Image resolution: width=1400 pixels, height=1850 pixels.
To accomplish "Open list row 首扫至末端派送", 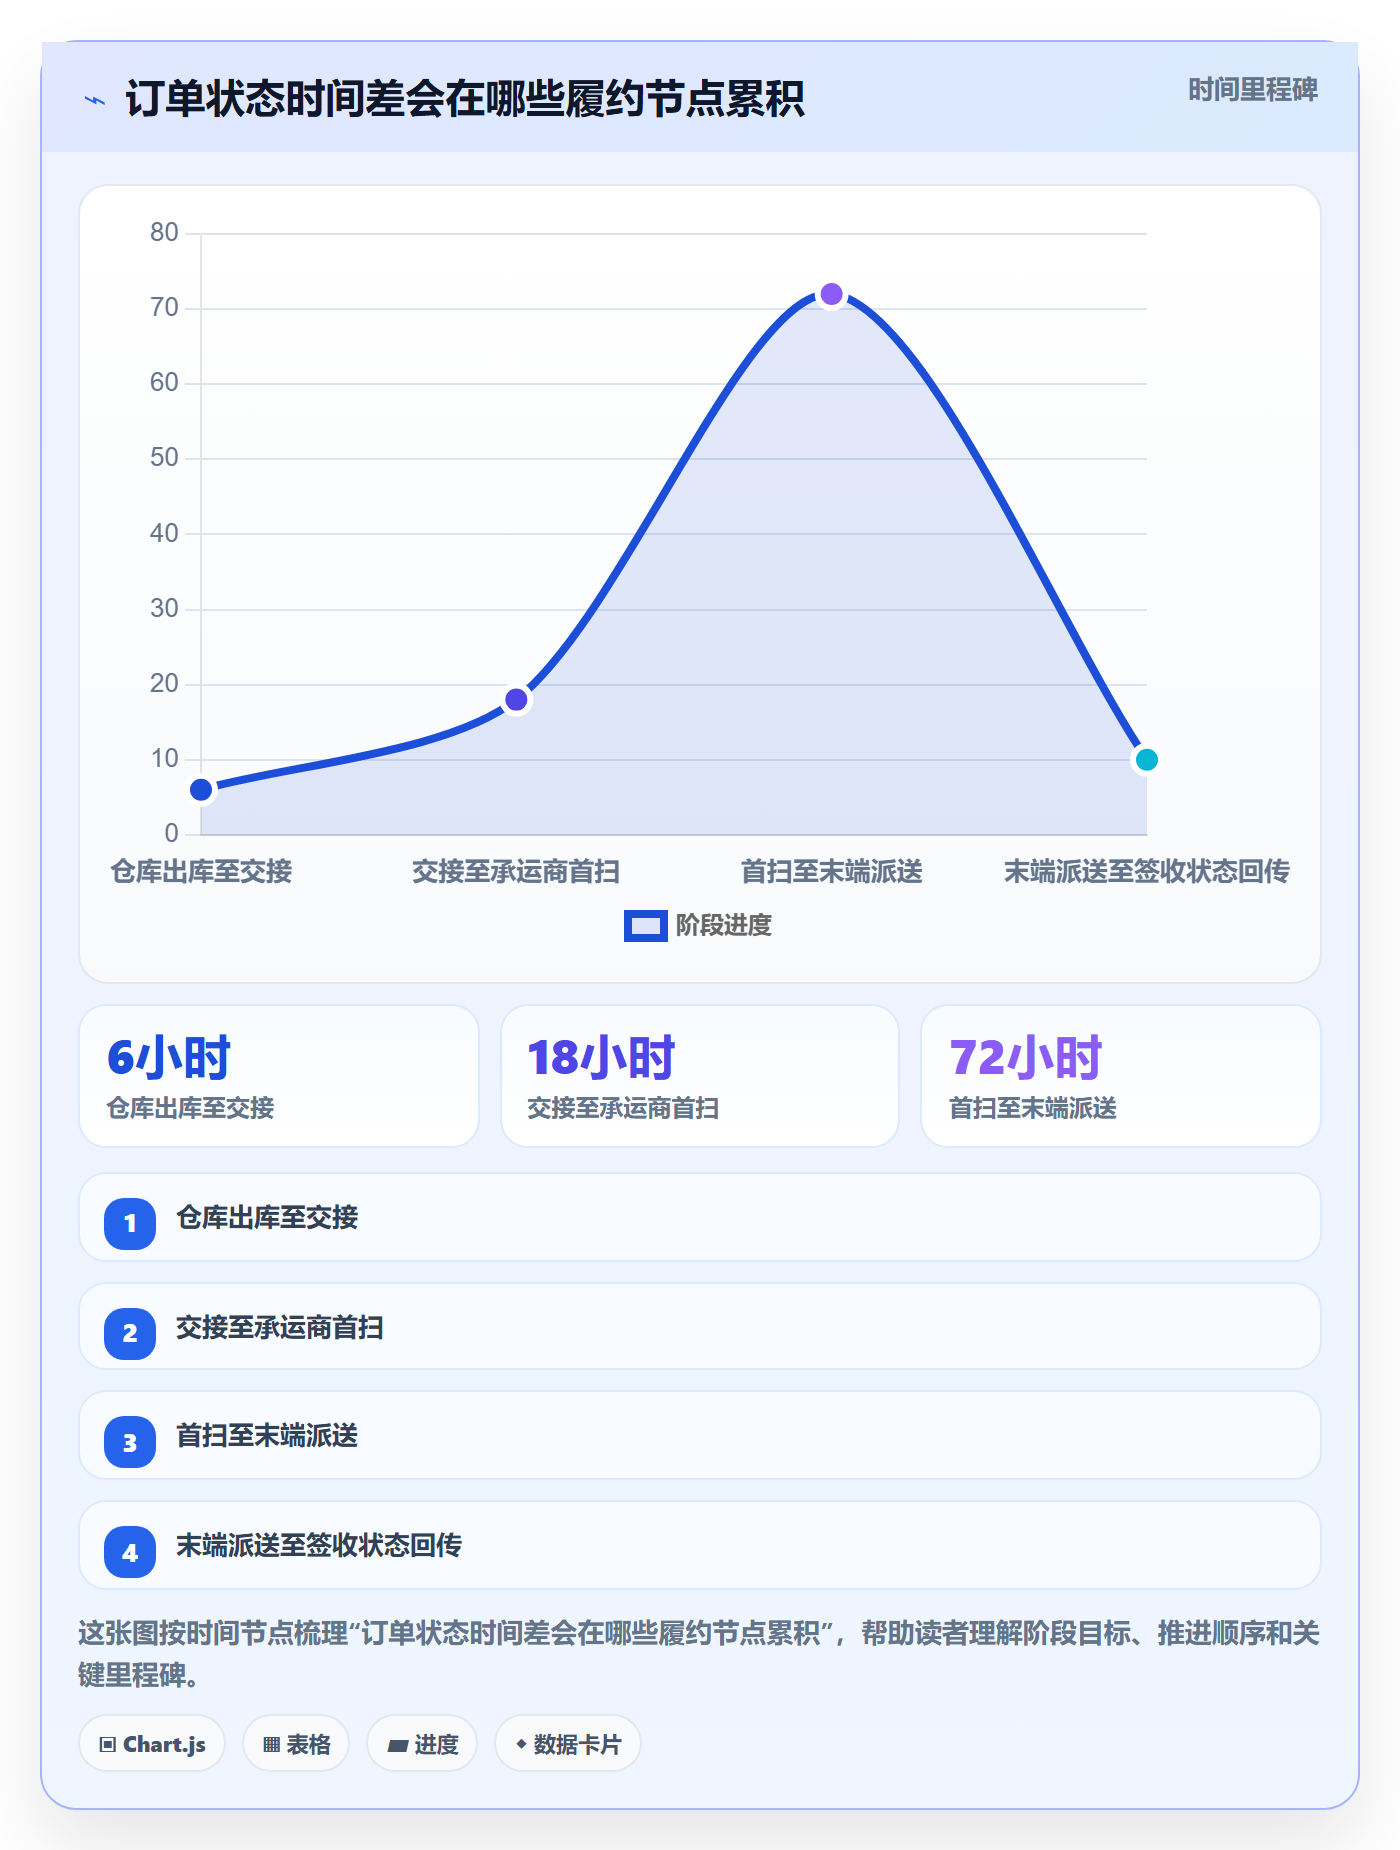I will point(700,1435).
